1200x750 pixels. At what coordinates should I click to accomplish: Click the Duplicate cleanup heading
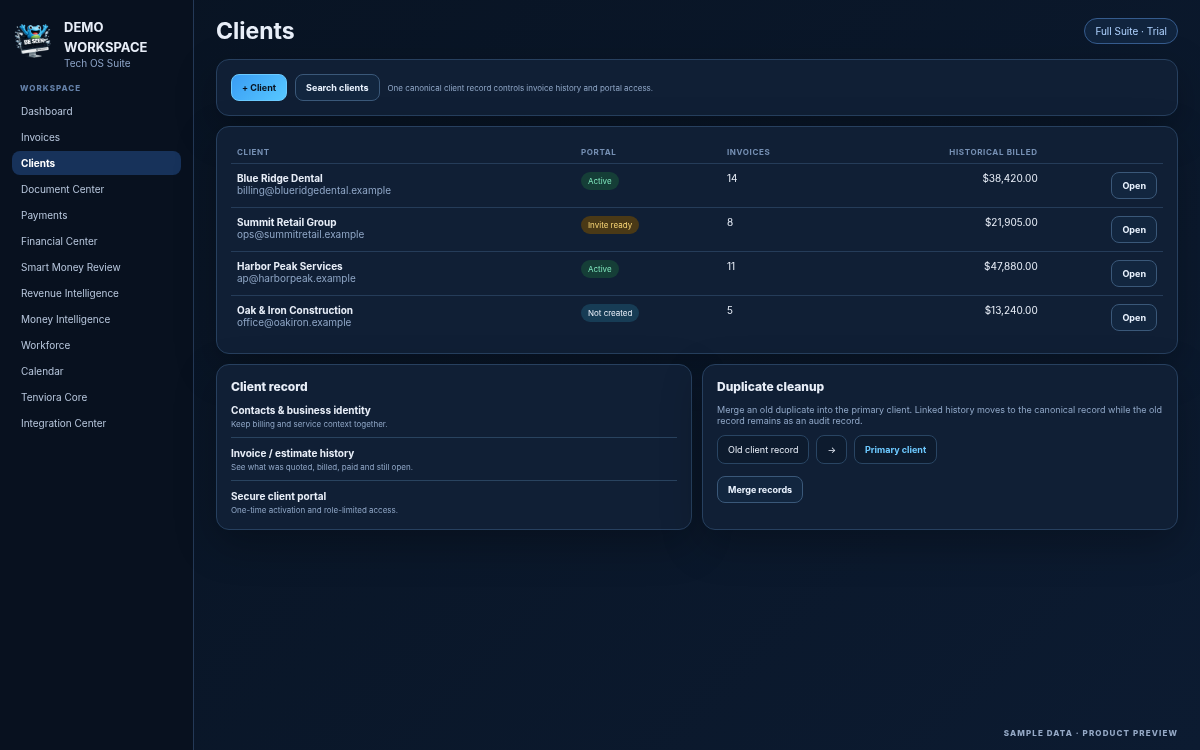pos(770,386)
